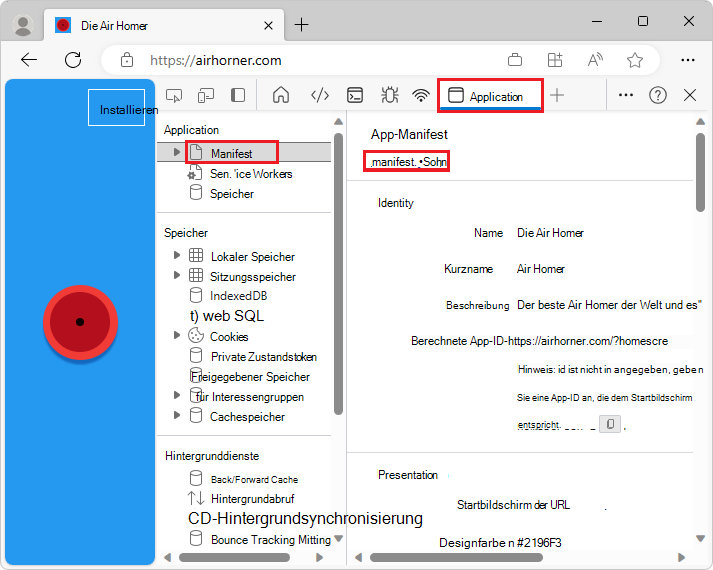713x570 pixels.
Task: Expand the Cookies node
Action: click(177, 335)
